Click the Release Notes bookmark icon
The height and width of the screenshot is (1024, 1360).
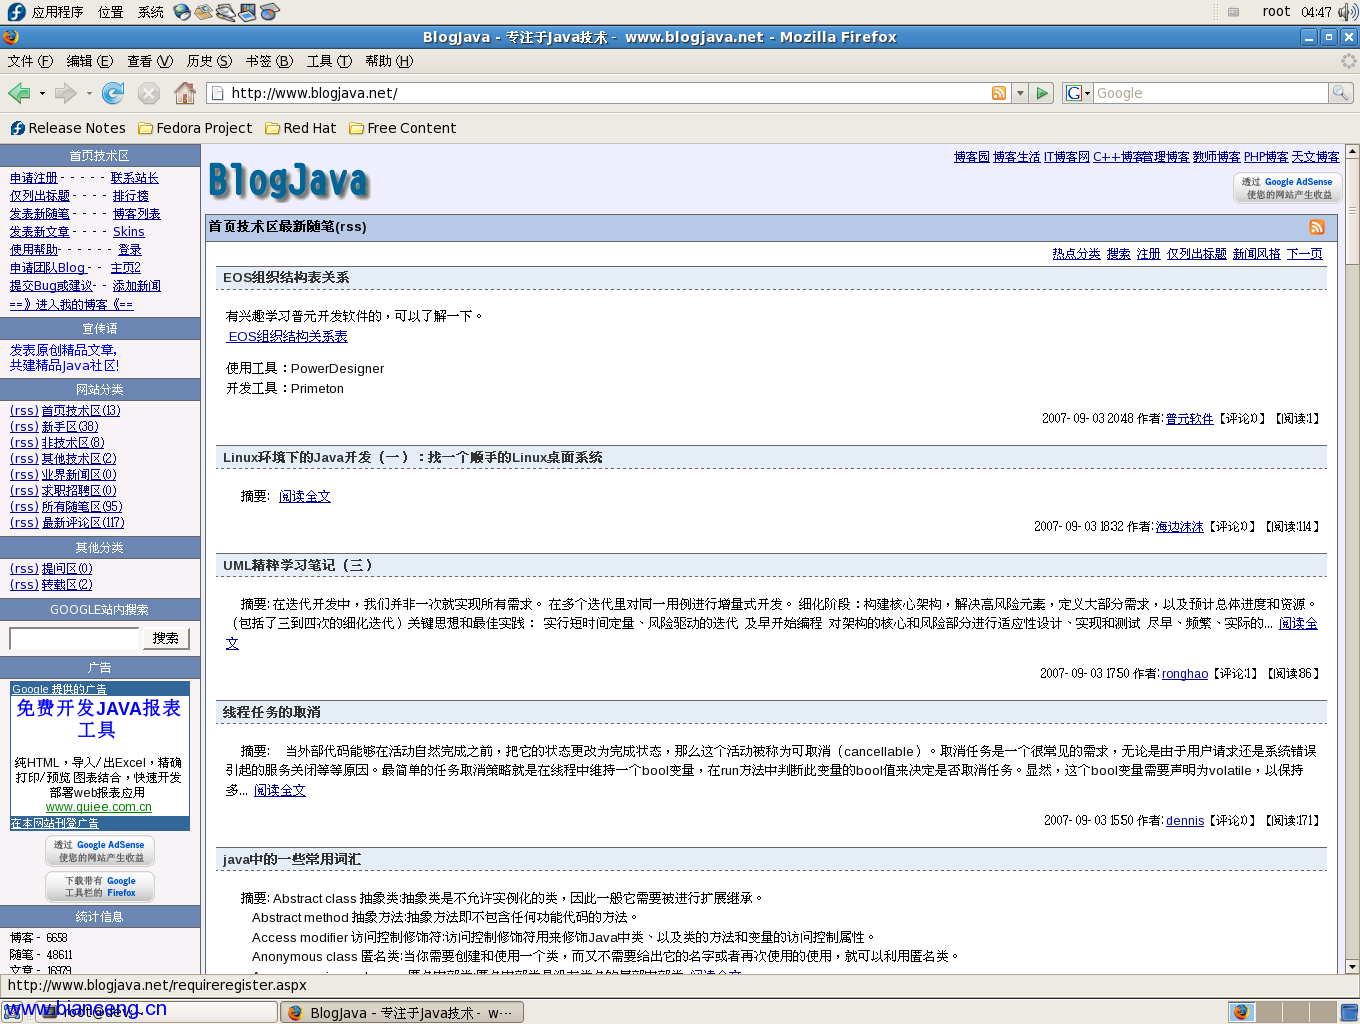click(17, 128)
